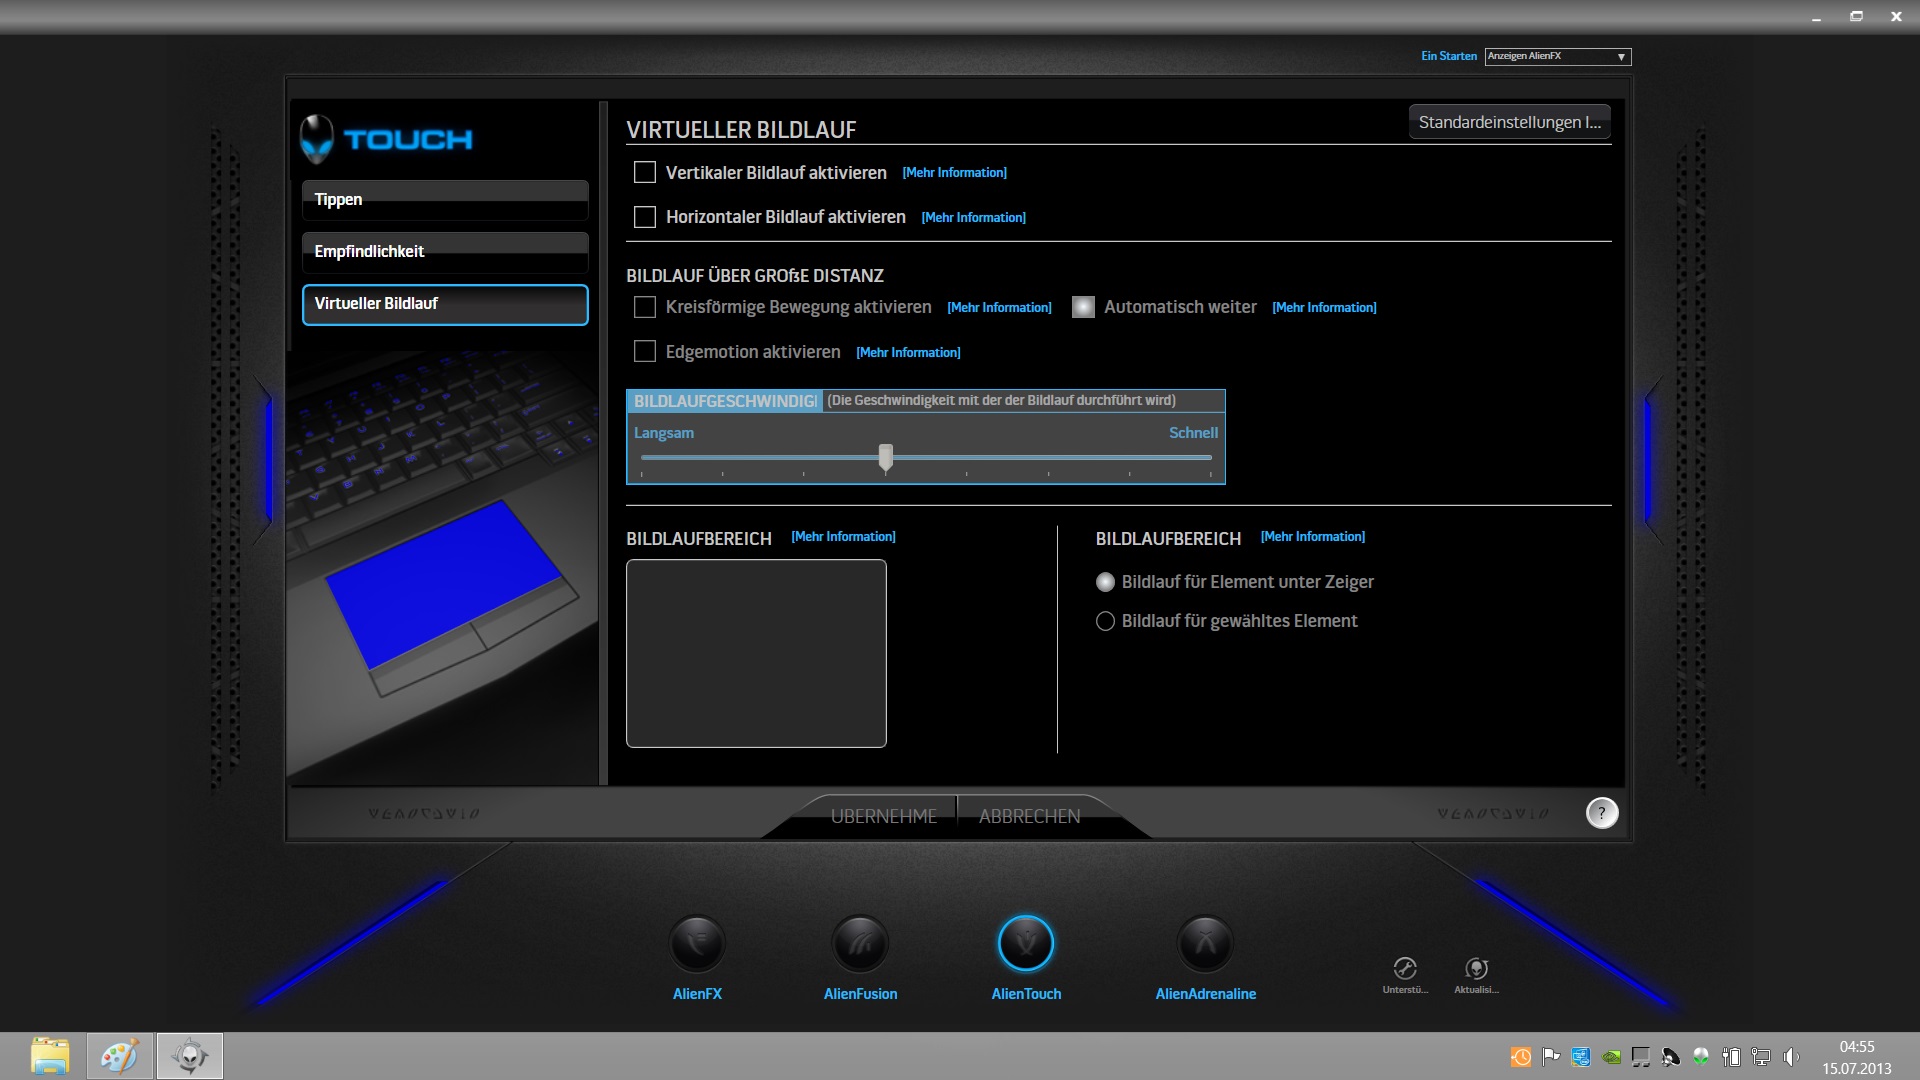Open the AlienFusion module icon
The width and height of the screenshot is (1920, 1080).
click(860, 944)
